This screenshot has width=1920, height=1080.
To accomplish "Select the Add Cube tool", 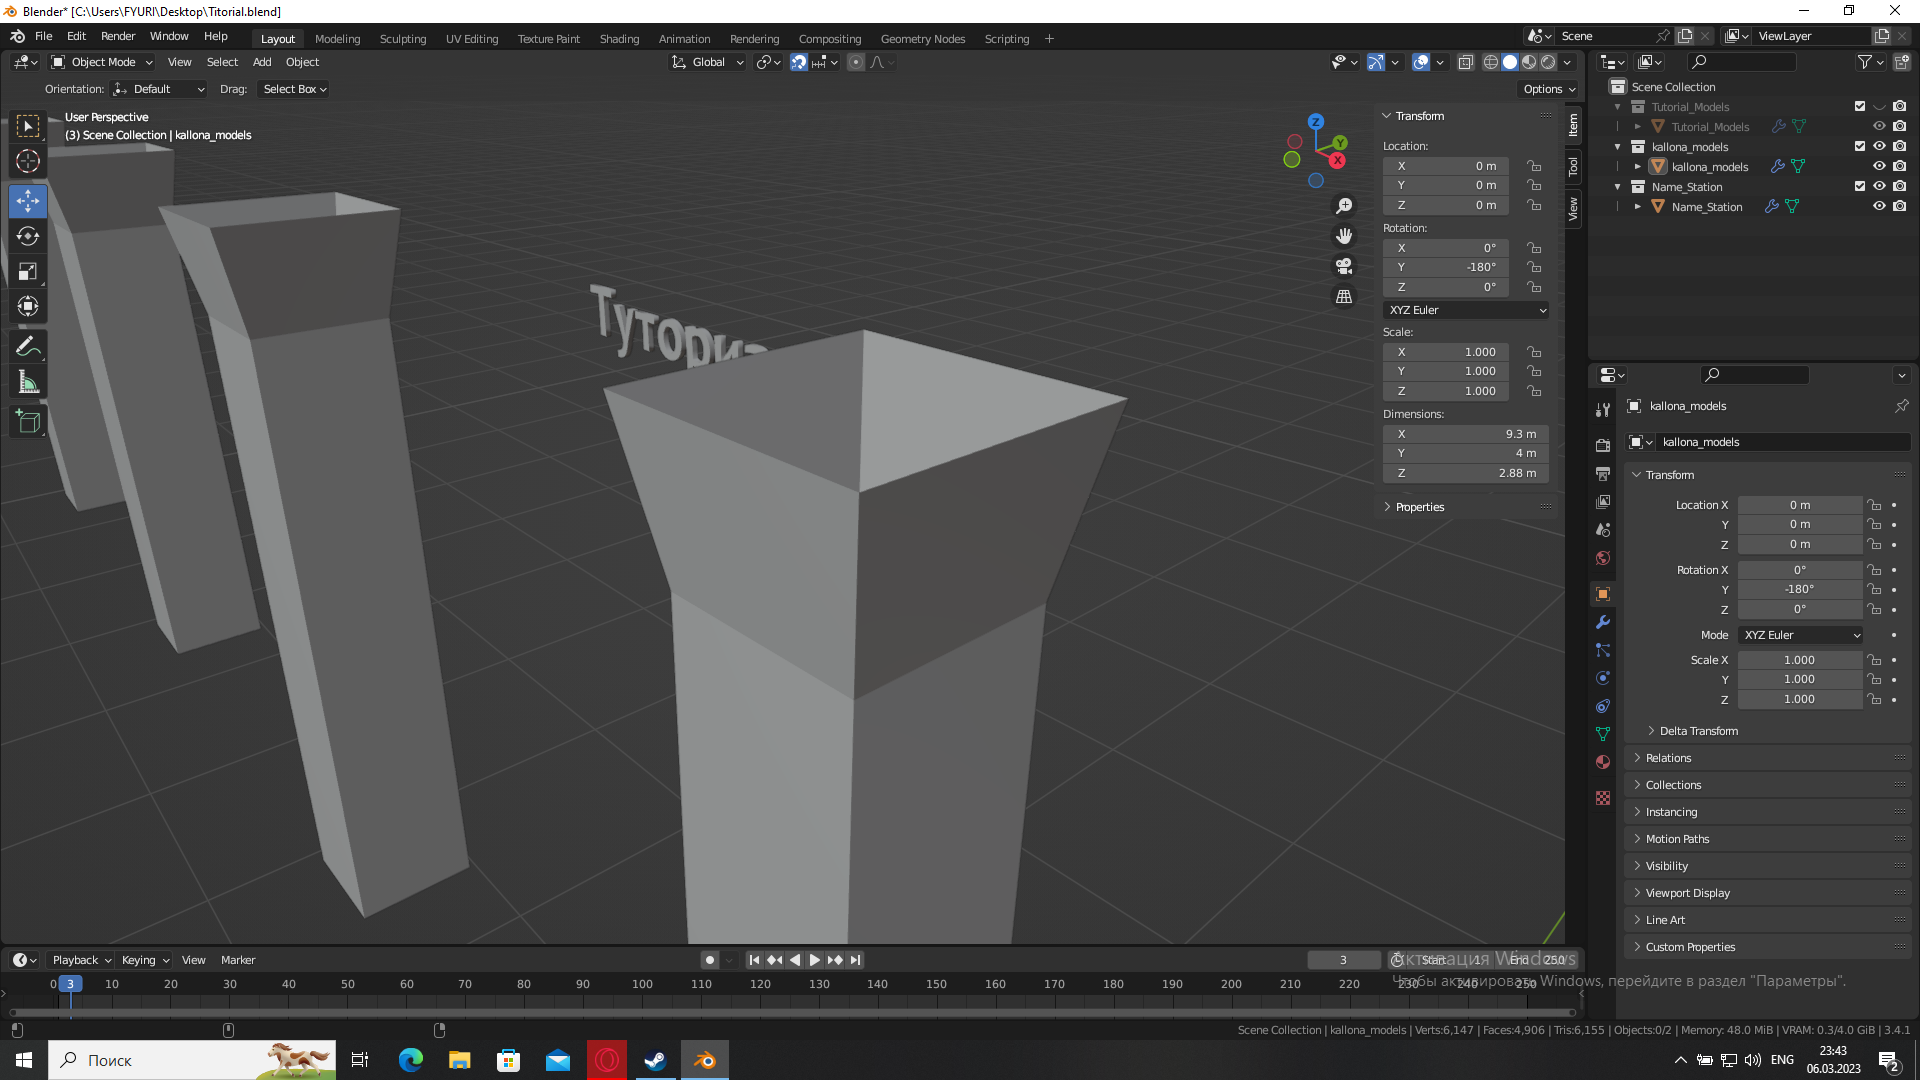I will [28, 422].
